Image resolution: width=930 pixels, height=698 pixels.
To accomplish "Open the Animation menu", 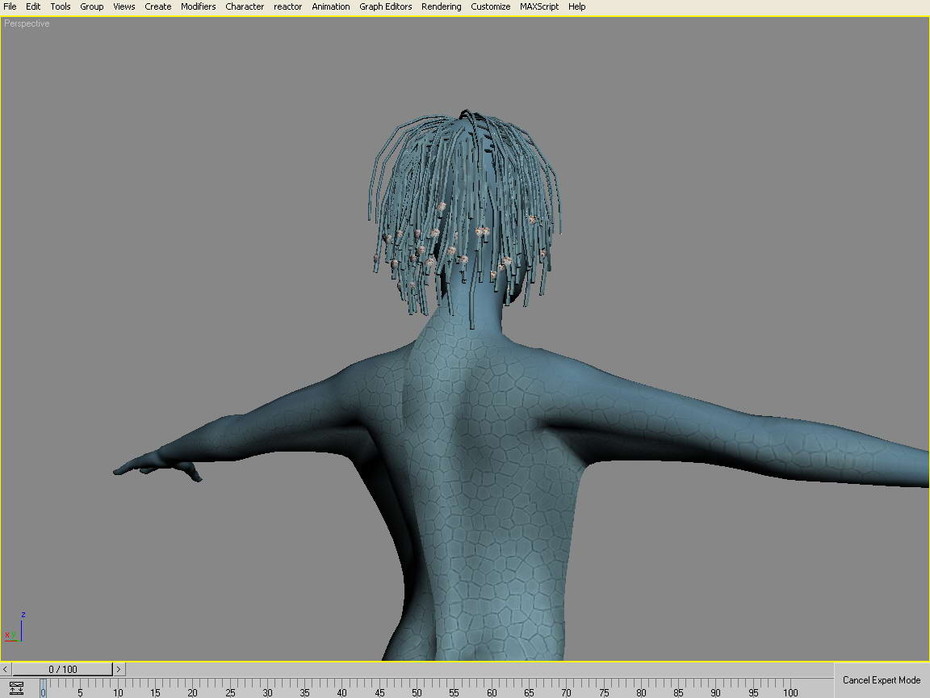I will coord(330,7).
